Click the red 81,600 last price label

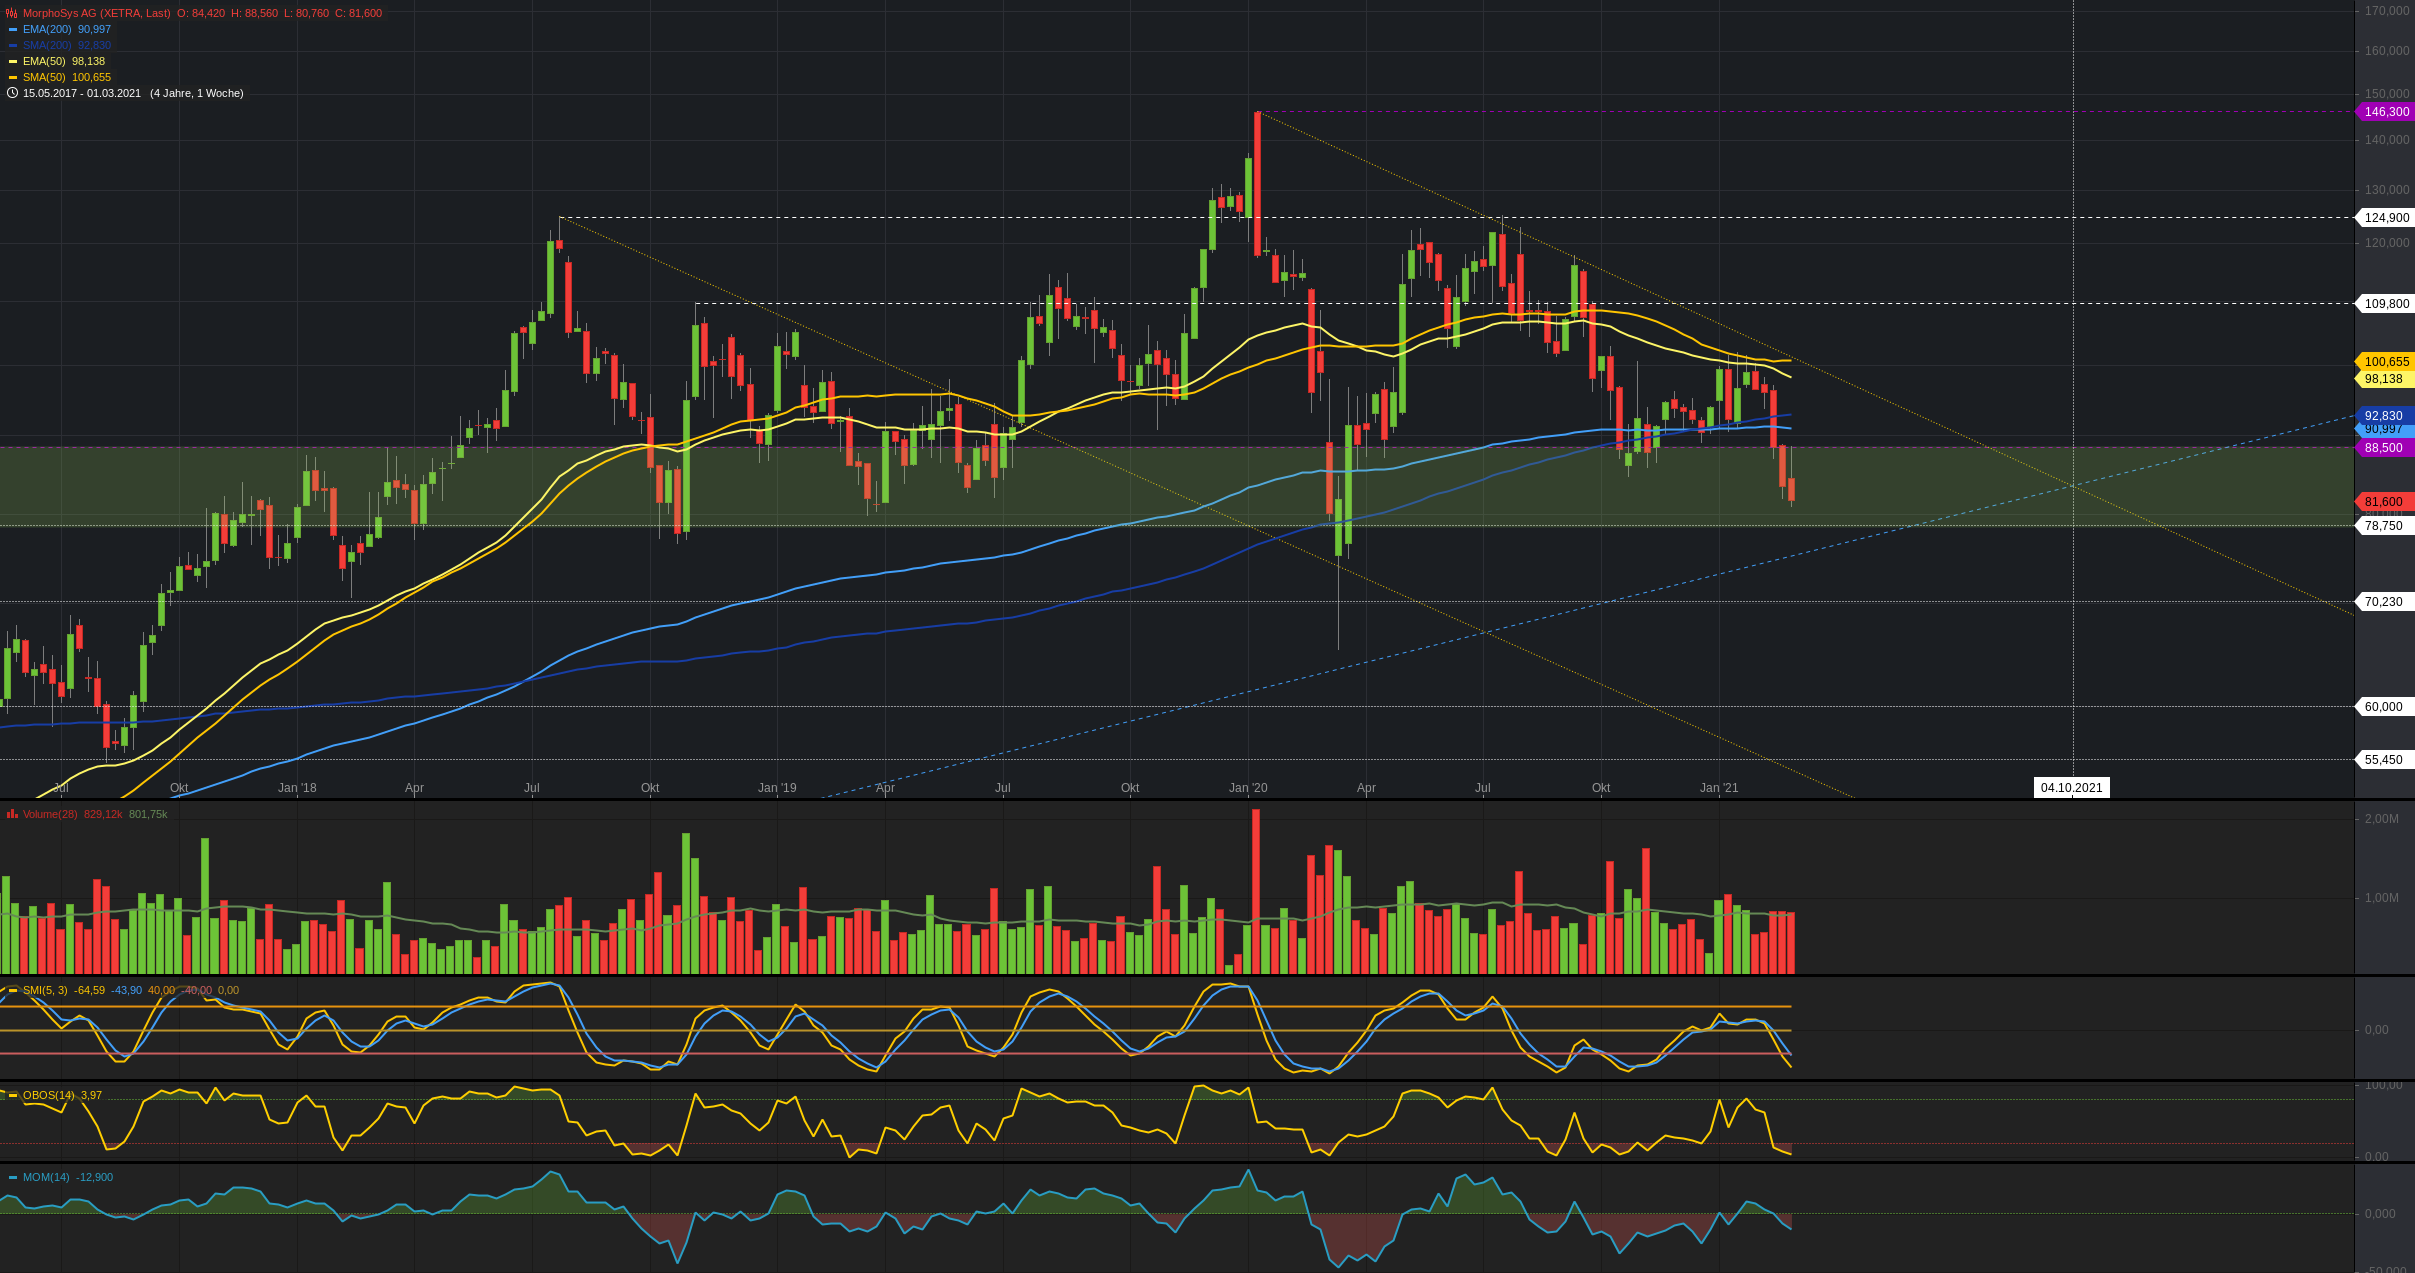2383,502
